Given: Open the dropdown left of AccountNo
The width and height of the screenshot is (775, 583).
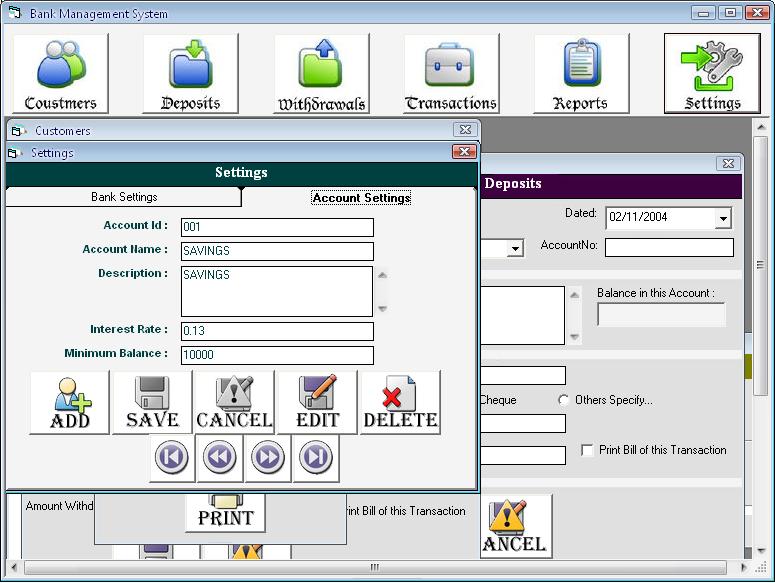Looking at the screenshot, I should (x=515, y=248).
